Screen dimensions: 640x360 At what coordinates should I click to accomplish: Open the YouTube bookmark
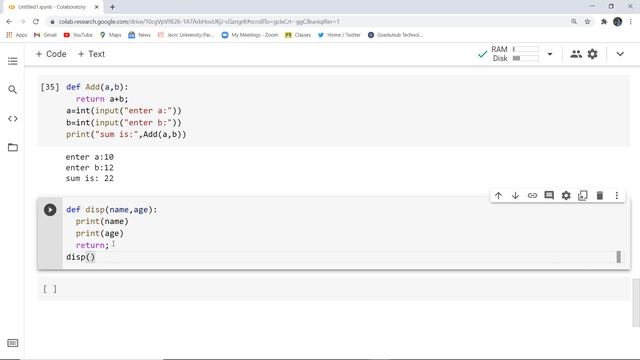coord(78,35)
